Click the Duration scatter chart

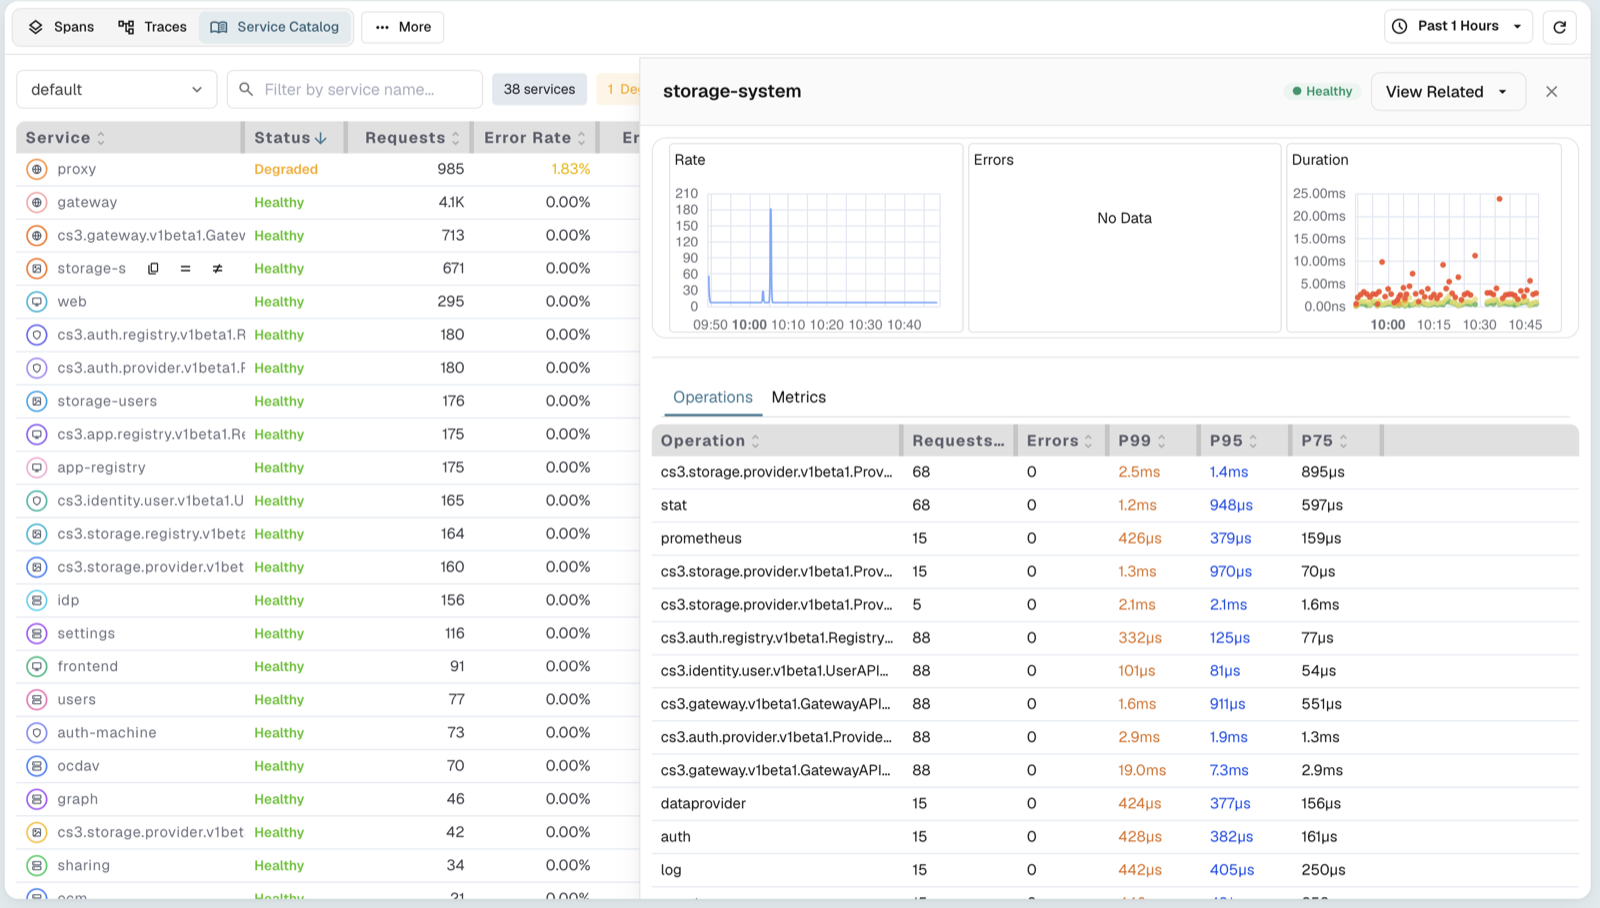(x=1446, y=250)
